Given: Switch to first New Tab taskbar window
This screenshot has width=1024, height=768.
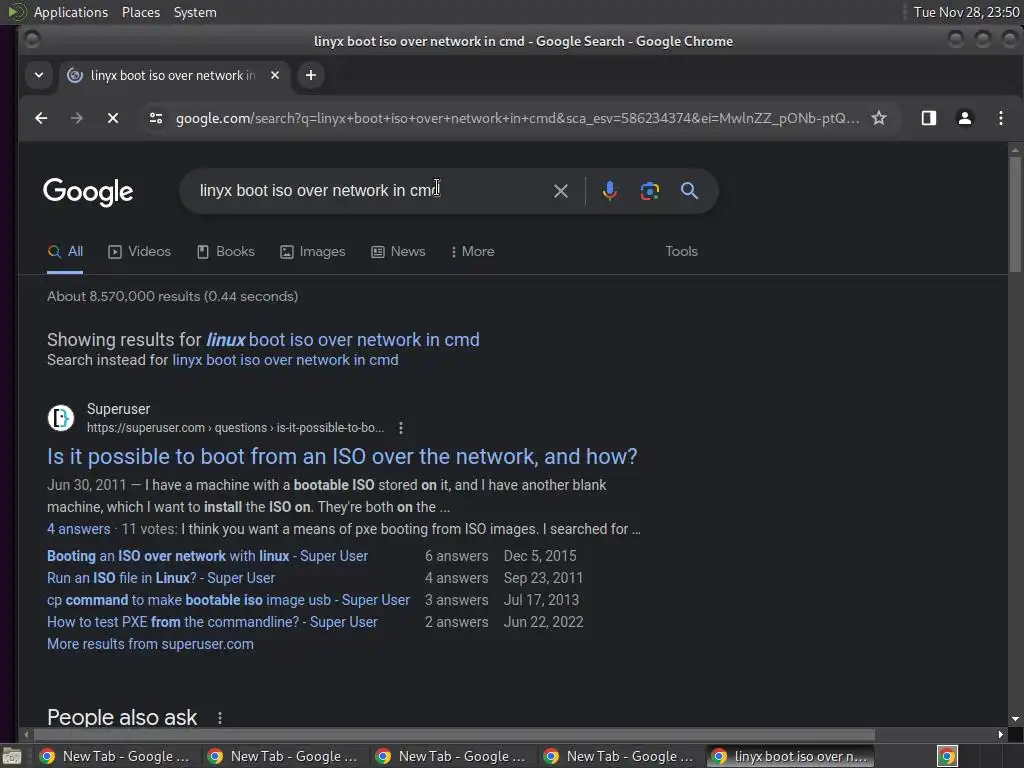Looking at the screenshot, I should point(116,756).
